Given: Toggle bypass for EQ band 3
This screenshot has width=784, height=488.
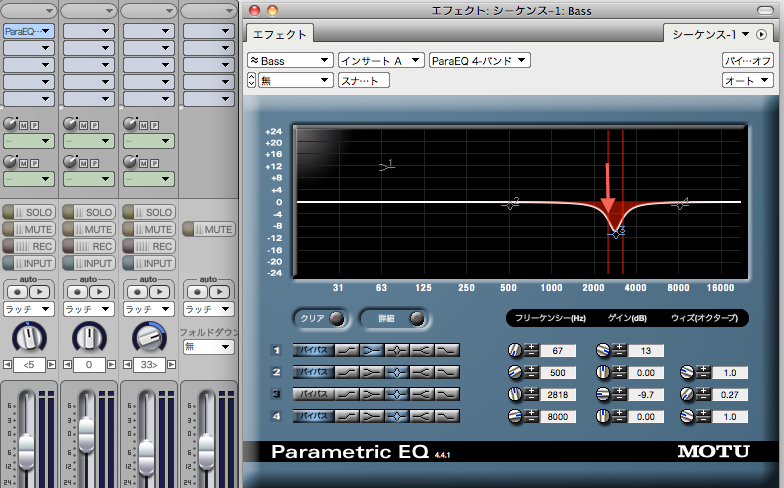Looking at the screenshot, I should 313,394.
